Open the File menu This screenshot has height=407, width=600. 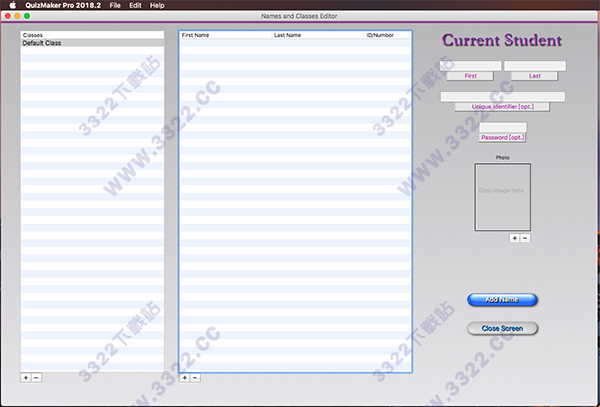point(115,5)
